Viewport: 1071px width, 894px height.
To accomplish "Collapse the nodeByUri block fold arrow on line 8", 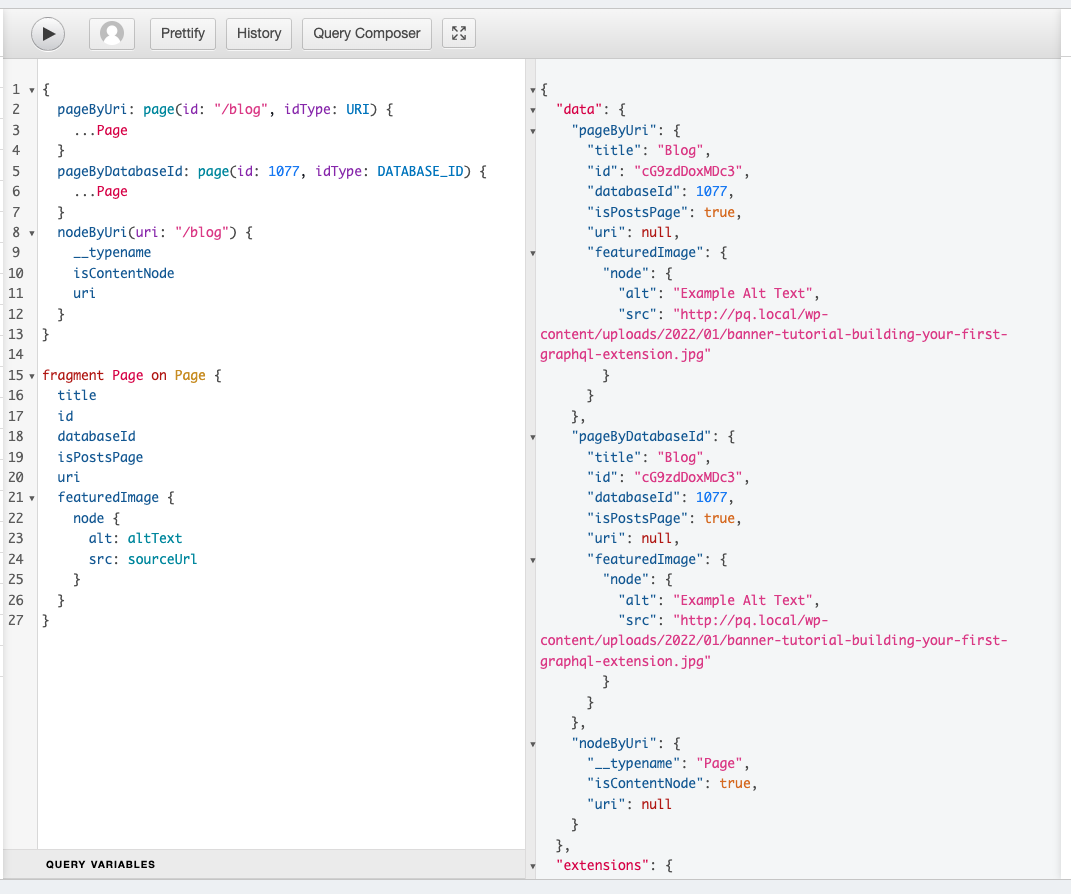I will 32,234.
